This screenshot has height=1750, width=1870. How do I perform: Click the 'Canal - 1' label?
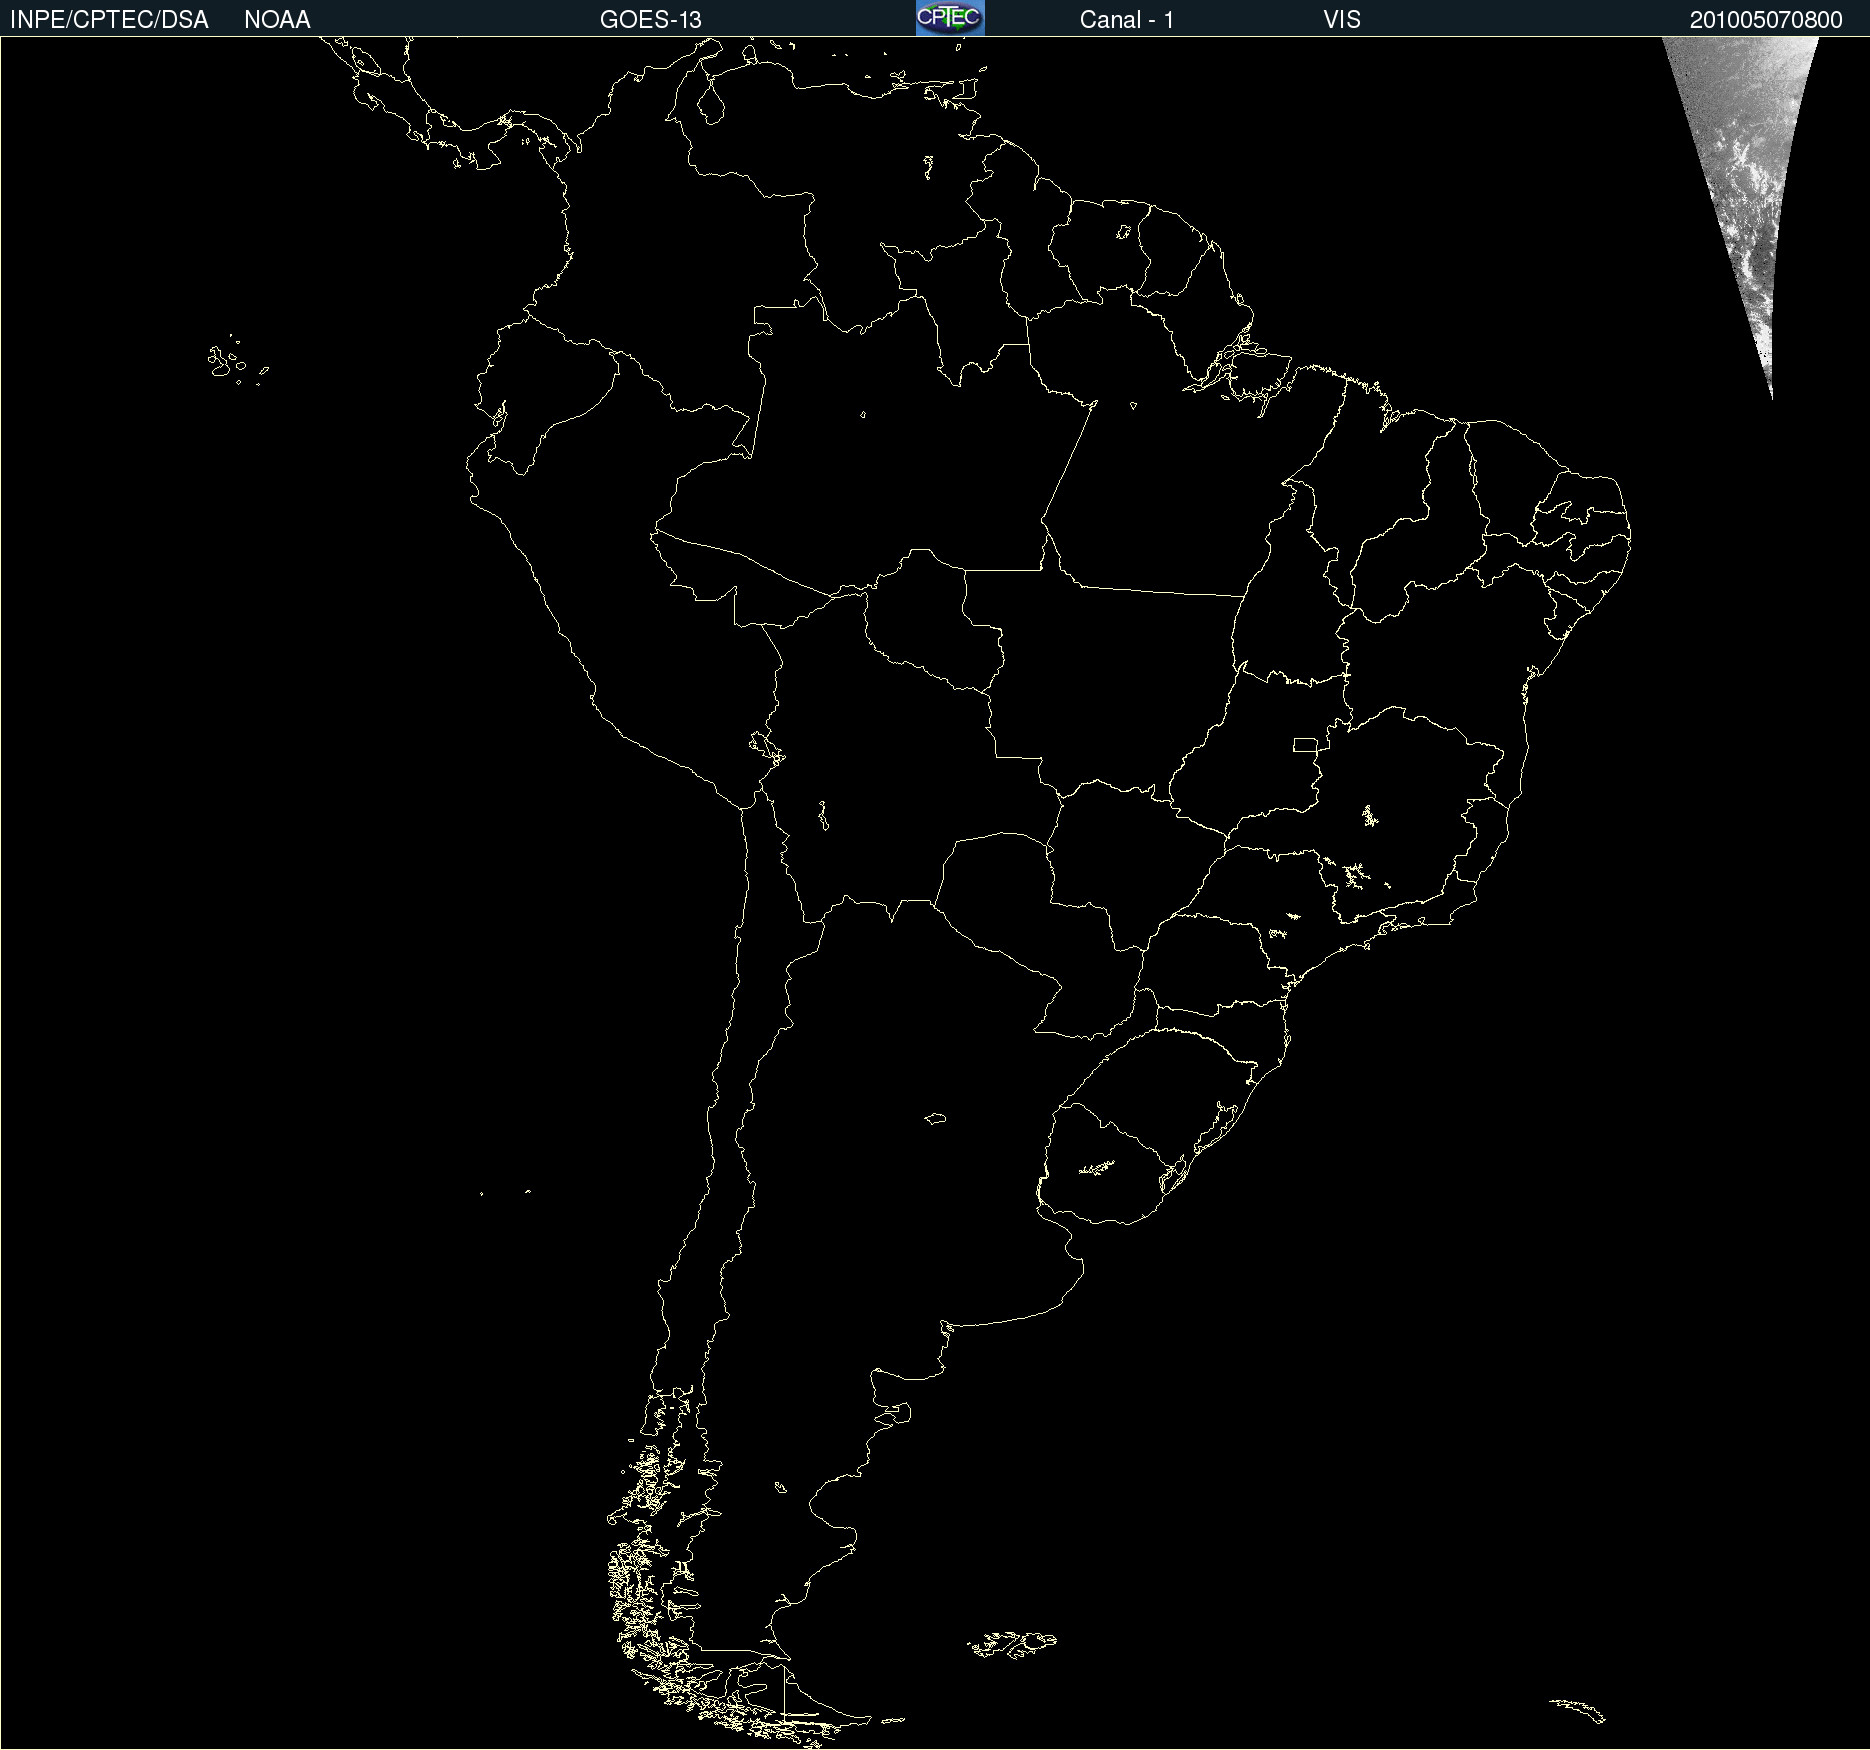click(1126, 20)
